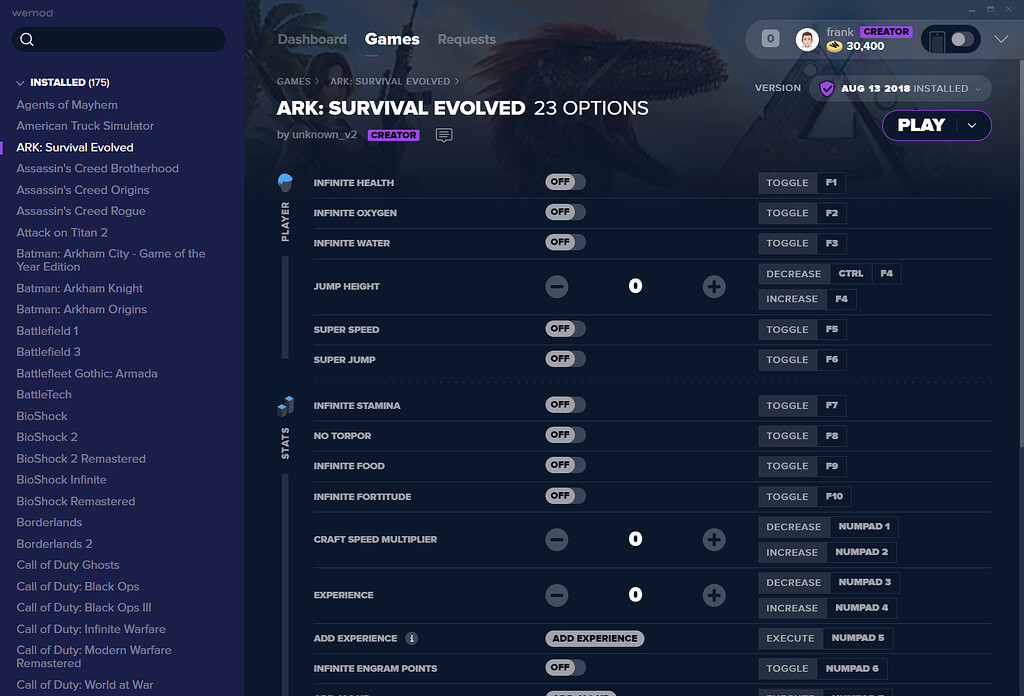Enable the Infinite Stamina switch
Image resolution: width=1024 pixels, height=696 pixels.
click(565, 405)
